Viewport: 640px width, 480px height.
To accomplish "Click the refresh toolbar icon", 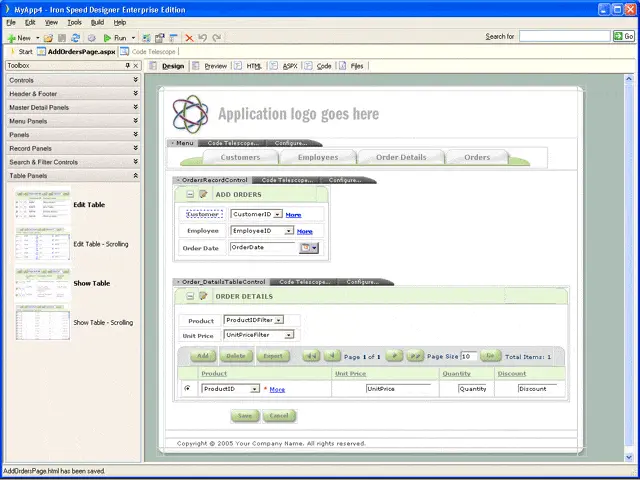I will pyautogui.click(x=75, y=37).
